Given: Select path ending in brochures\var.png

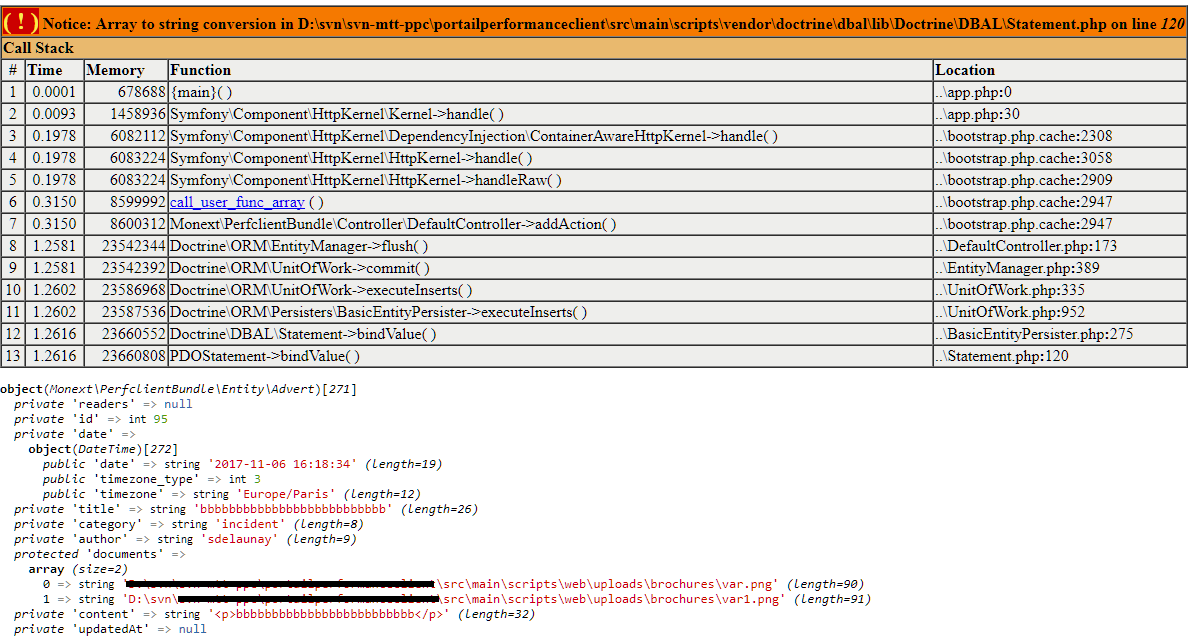Looking at the screenshot, I should (x=451, y=584).
